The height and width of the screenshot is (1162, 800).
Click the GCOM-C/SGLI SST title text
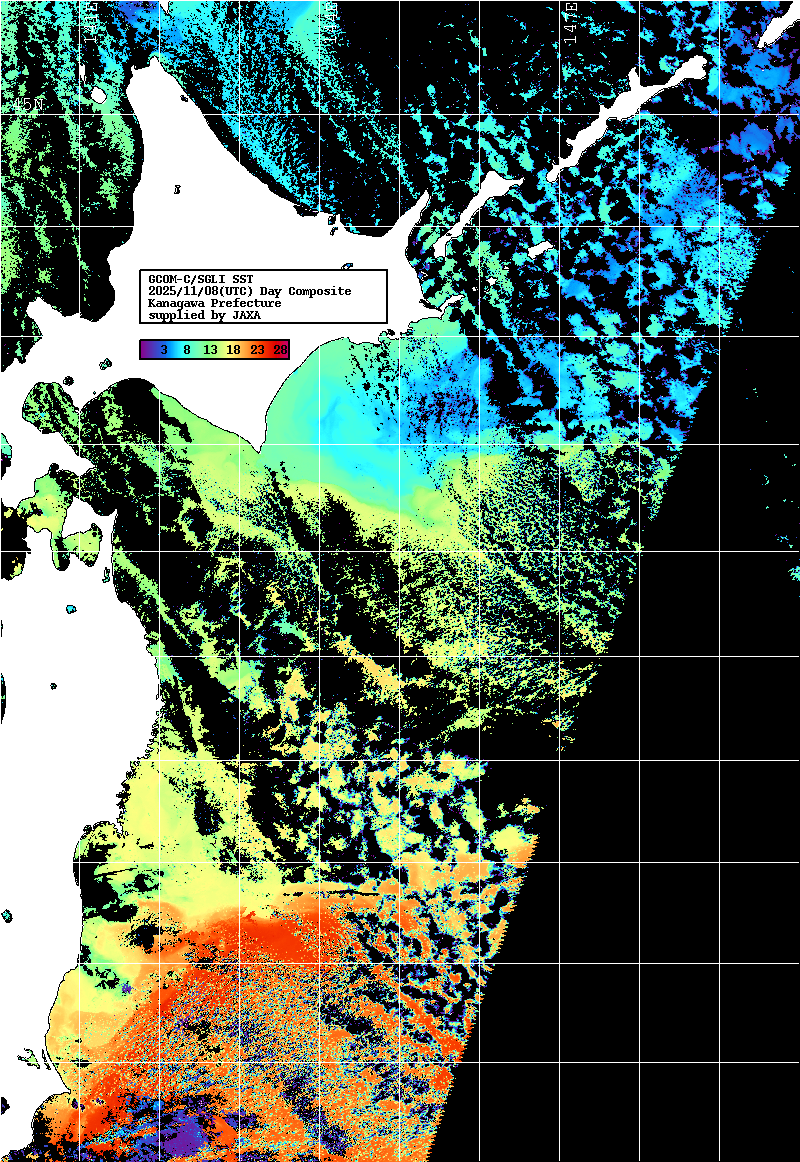click(200, 279)
